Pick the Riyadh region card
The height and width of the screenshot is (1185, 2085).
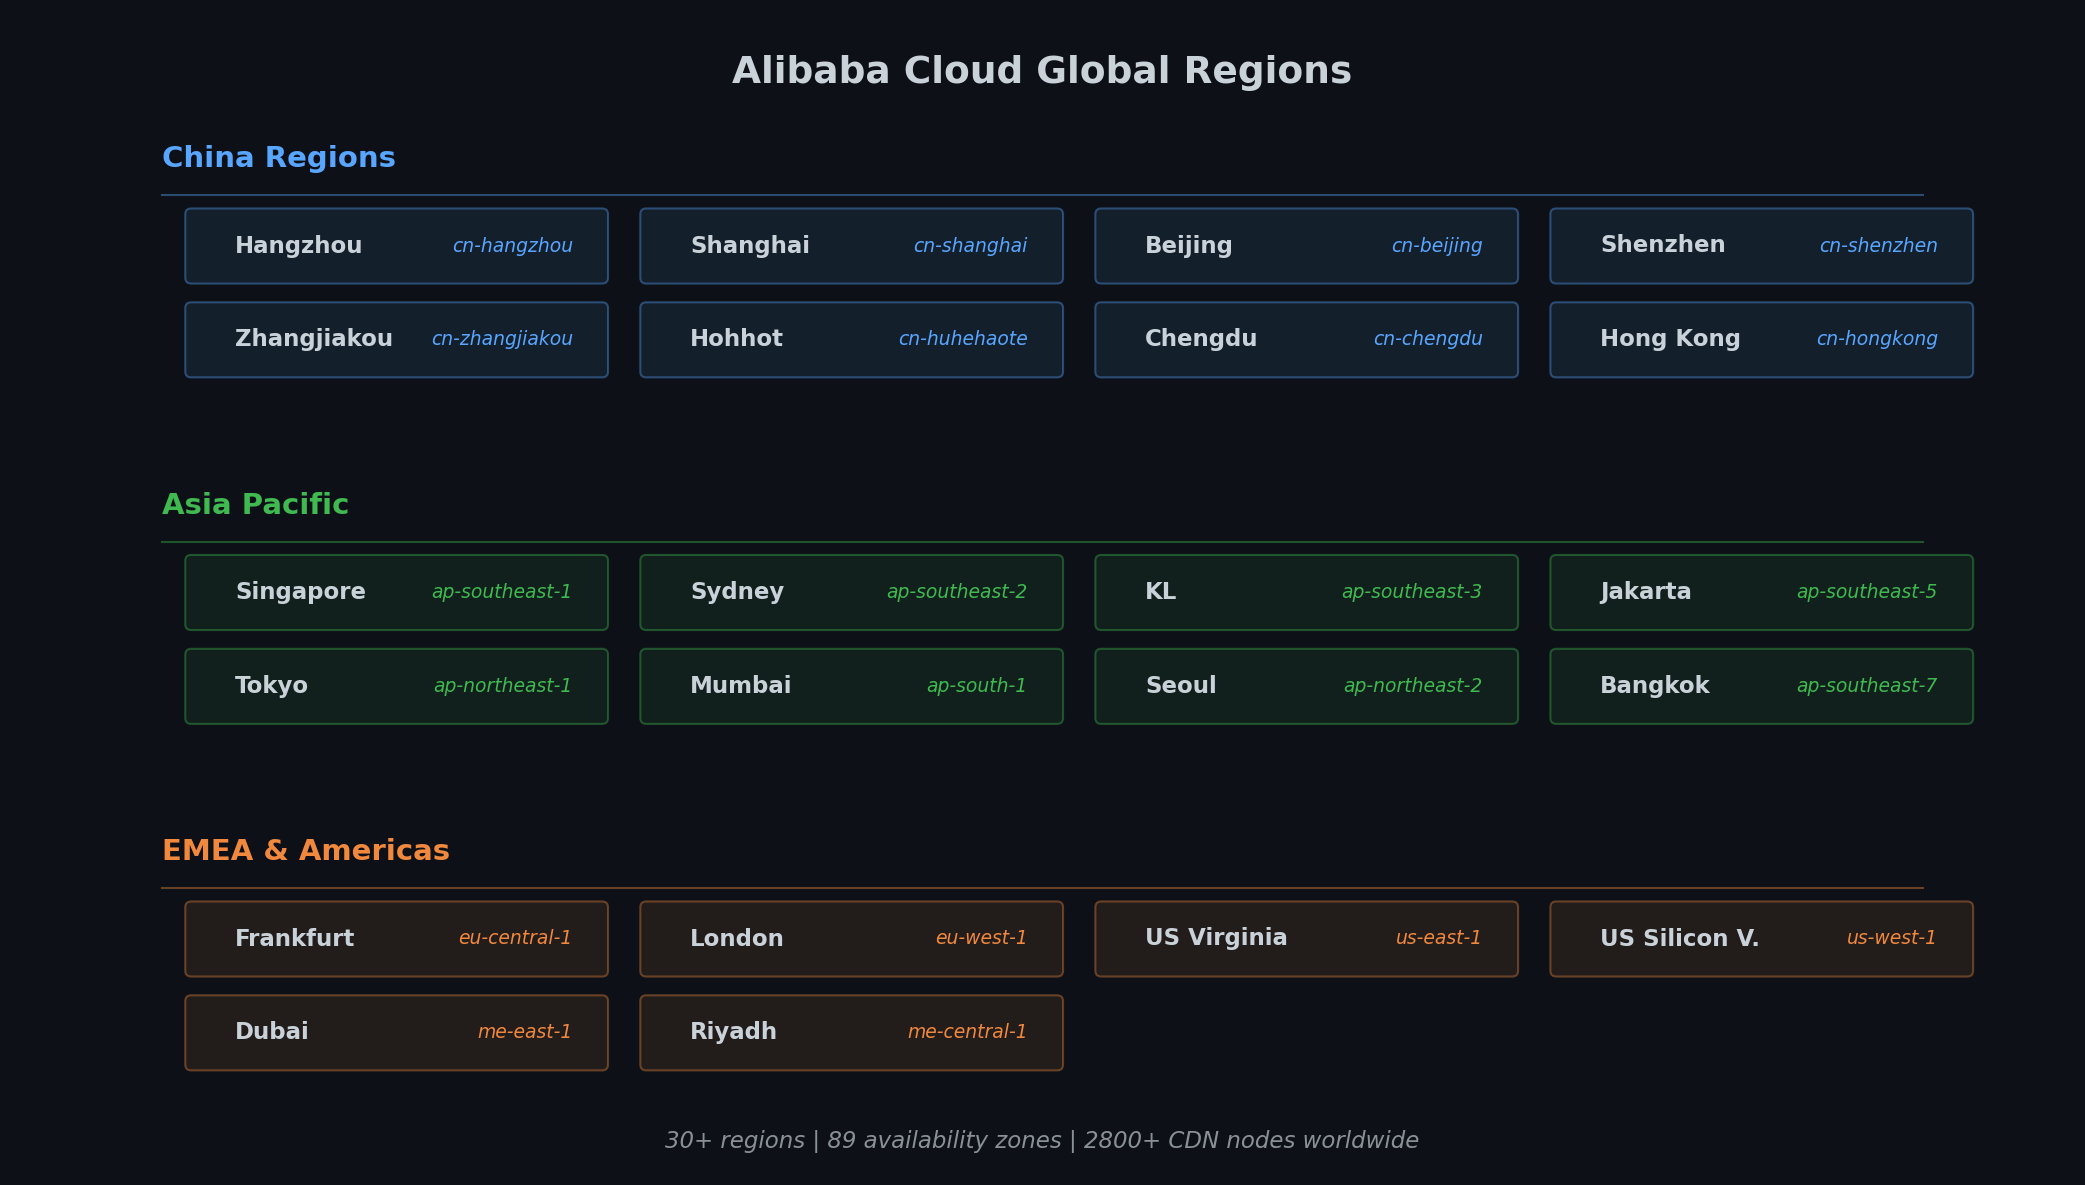[851, 1033]
